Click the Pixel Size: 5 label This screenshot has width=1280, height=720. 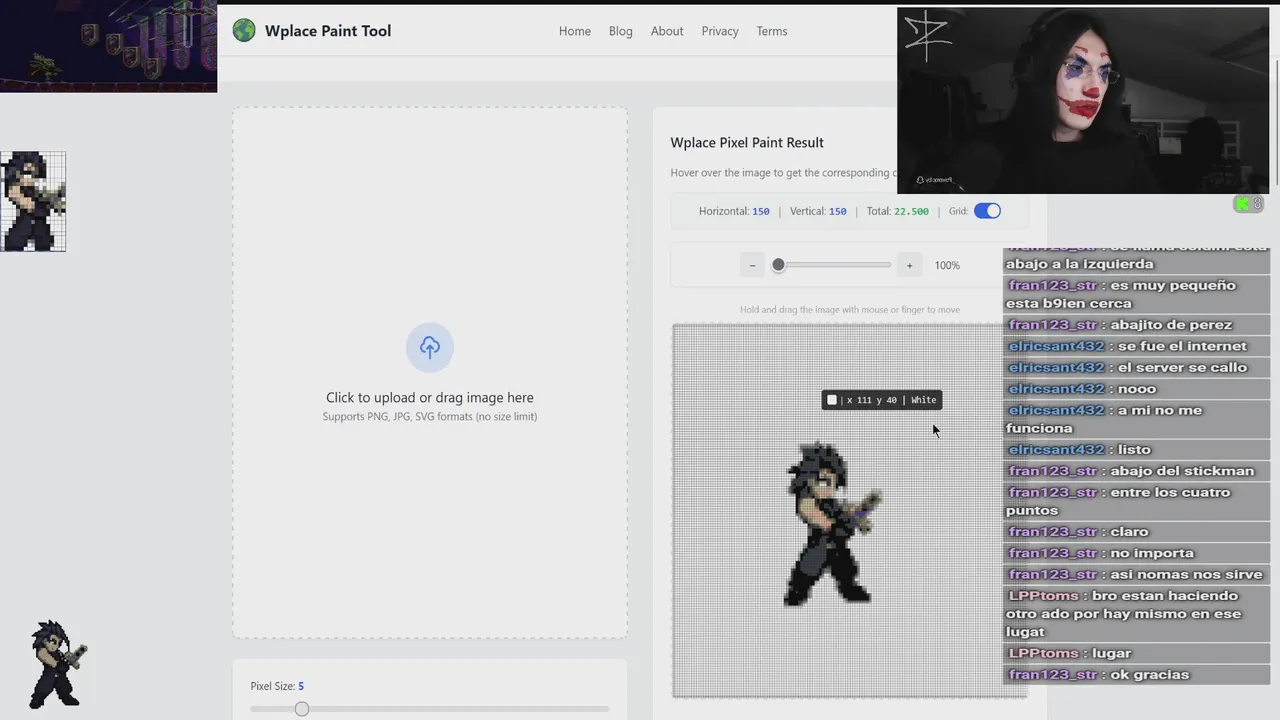coord(277,686)
